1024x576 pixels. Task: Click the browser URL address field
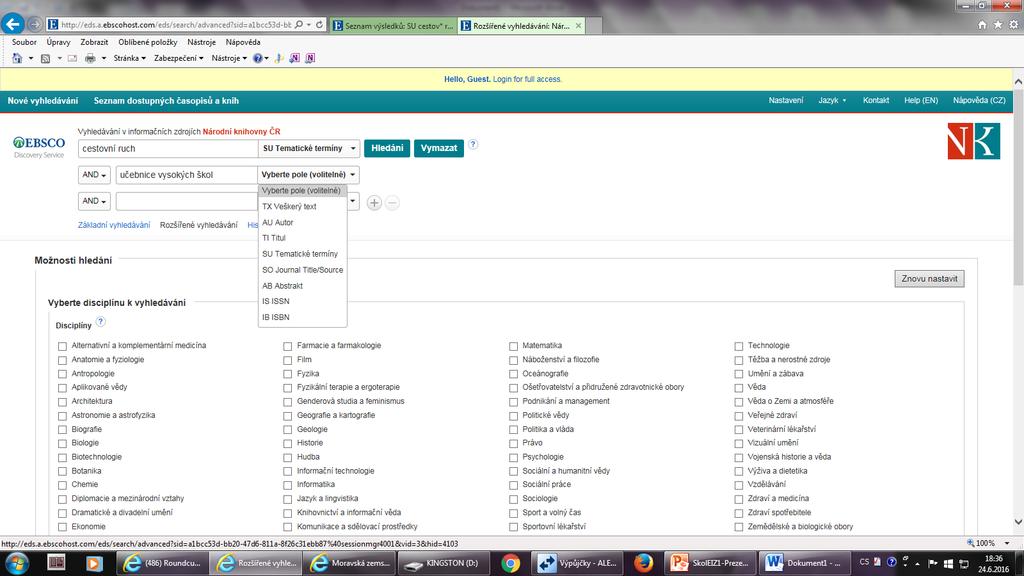click(x=175, y=25)
